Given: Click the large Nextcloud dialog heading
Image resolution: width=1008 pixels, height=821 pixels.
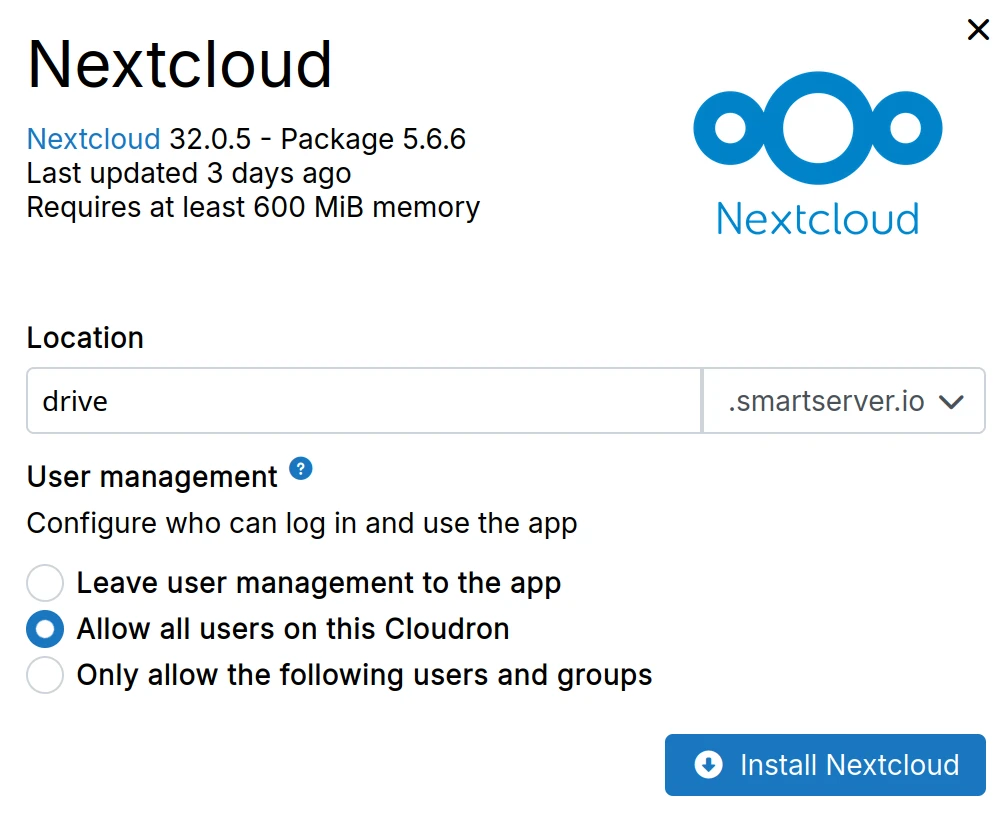Looking at the screenshot, I should click(180, 65).
